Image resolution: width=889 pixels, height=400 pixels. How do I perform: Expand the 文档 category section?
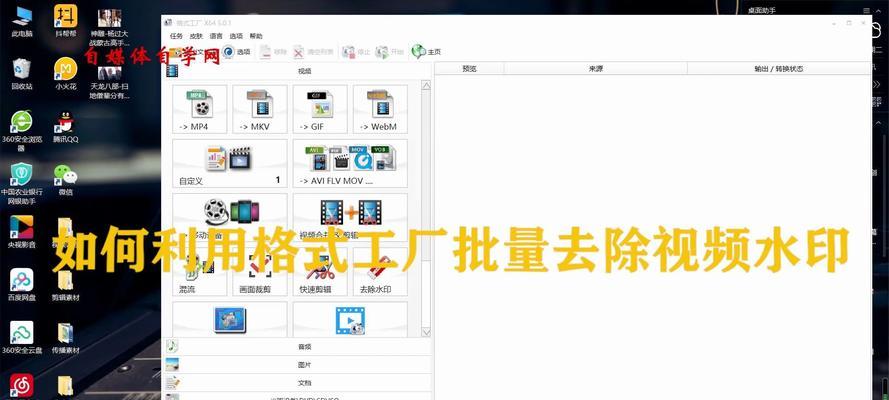[298, 382]
